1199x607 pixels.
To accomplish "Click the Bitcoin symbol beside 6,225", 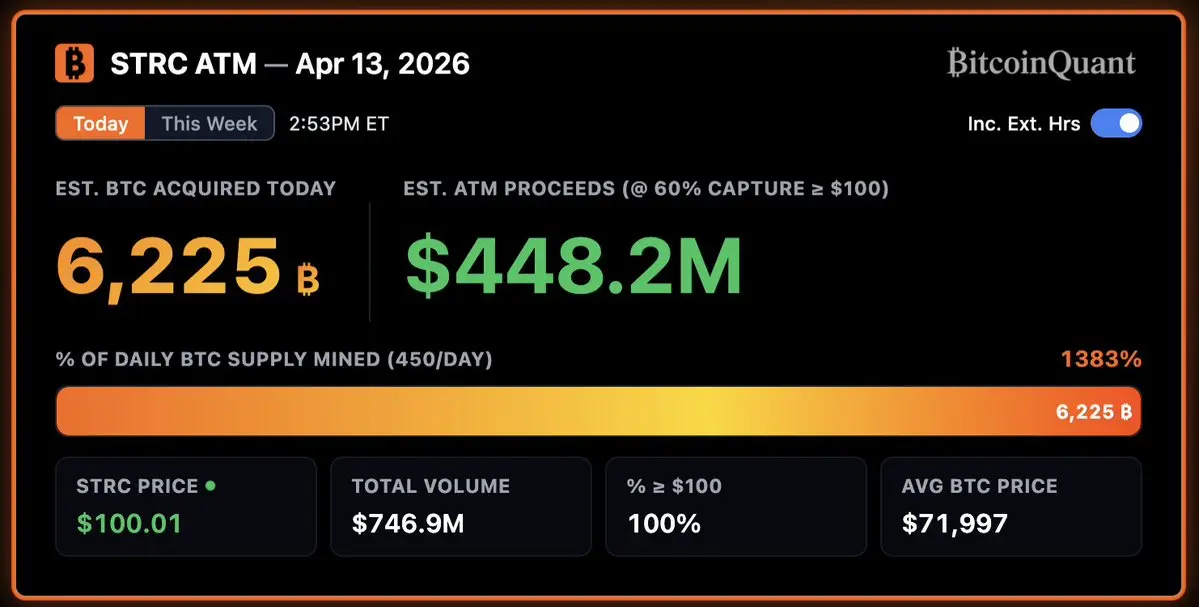I will coord(307,279).
